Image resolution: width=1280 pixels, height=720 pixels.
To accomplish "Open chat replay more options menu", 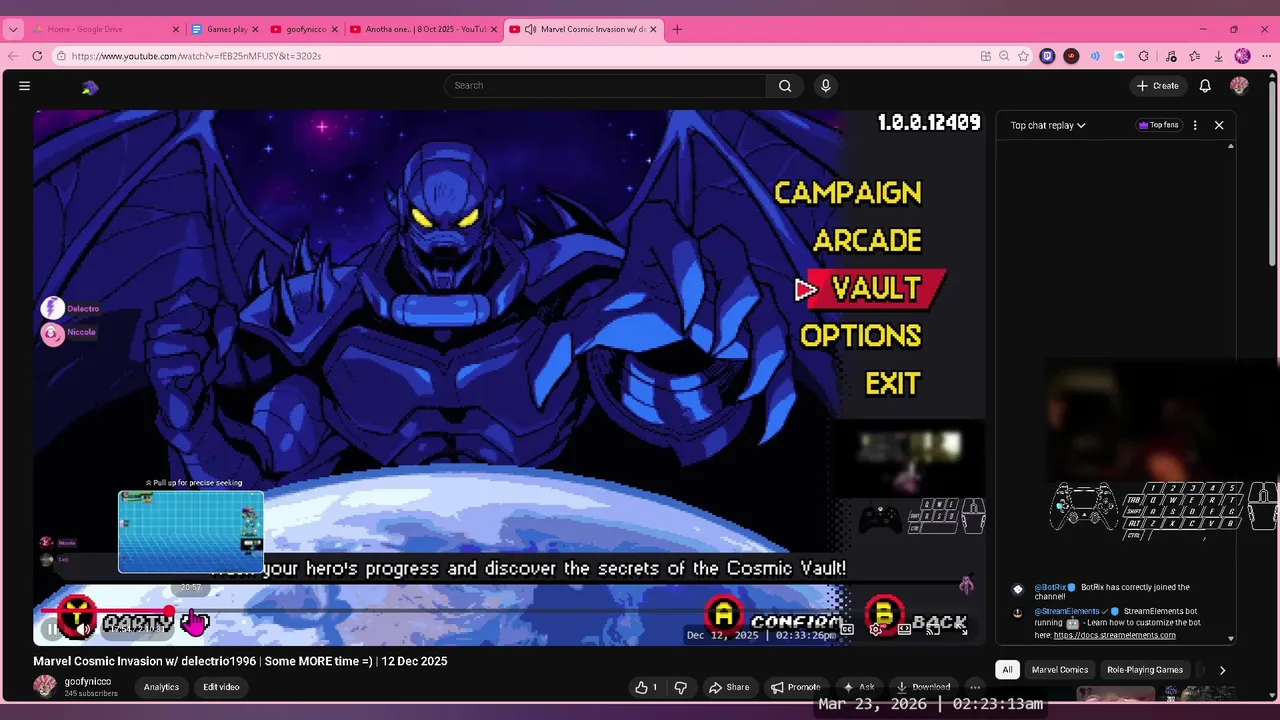I will 1195,125.
